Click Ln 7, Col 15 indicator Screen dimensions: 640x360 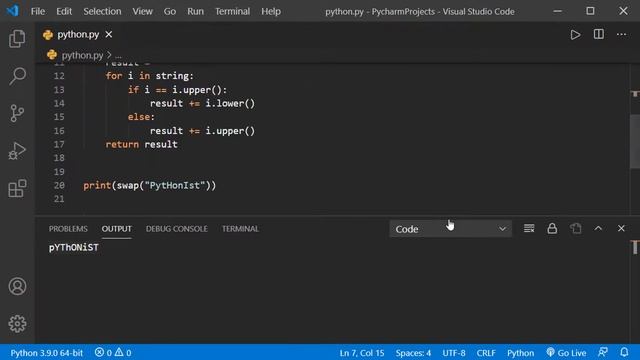[x=362, y=353]
